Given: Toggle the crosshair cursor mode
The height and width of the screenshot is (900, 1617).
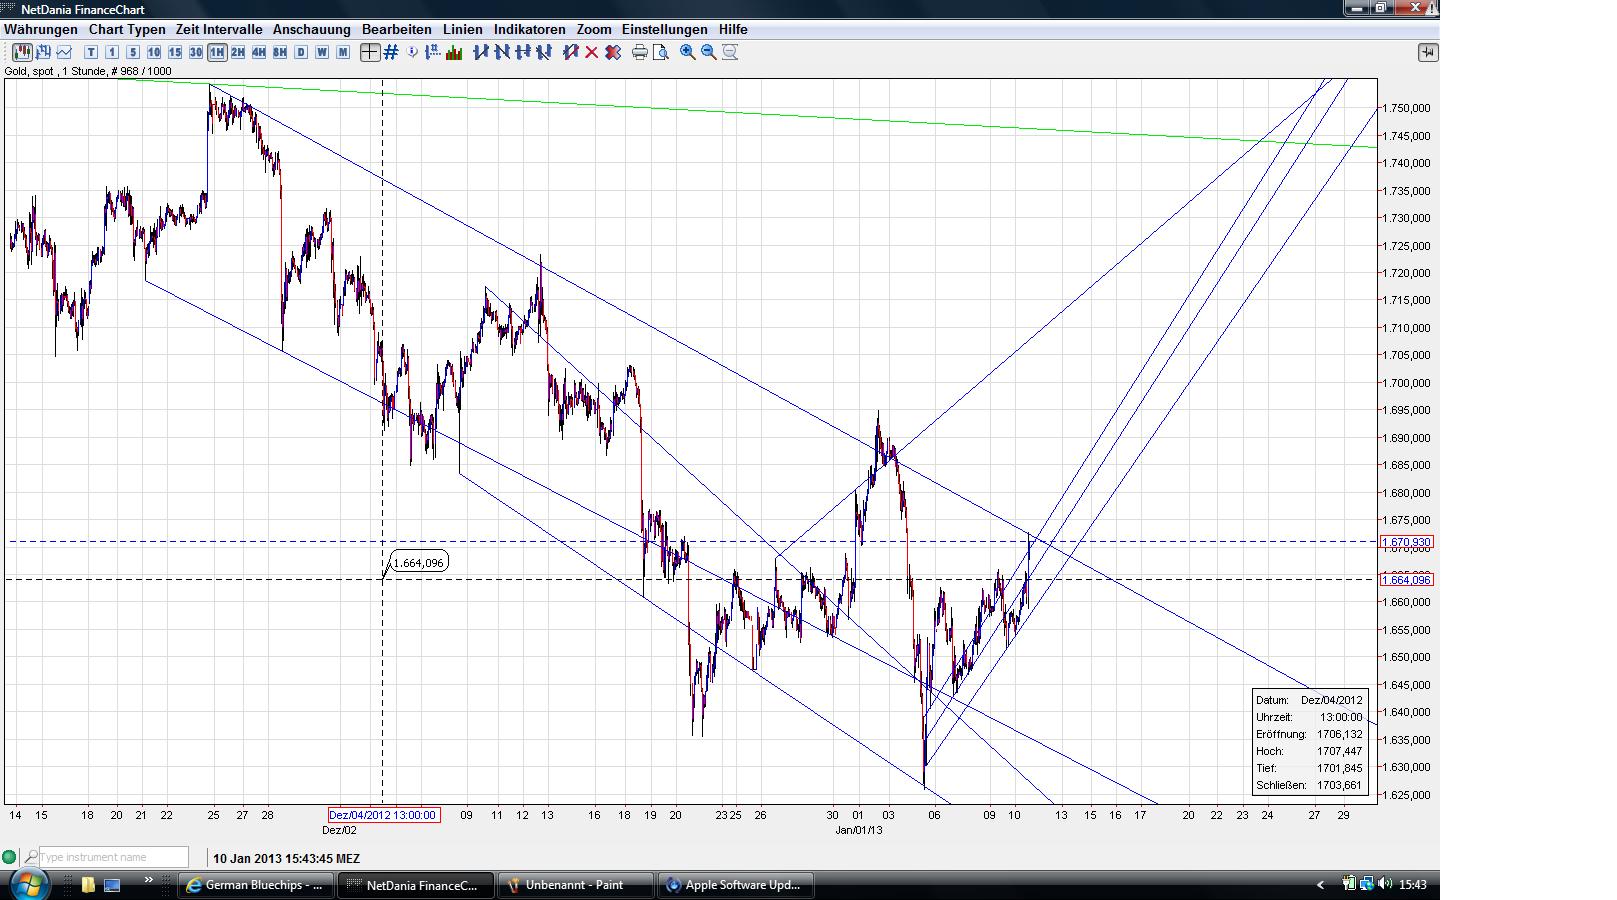Looking at the screenshot, I should pos(368,52).
